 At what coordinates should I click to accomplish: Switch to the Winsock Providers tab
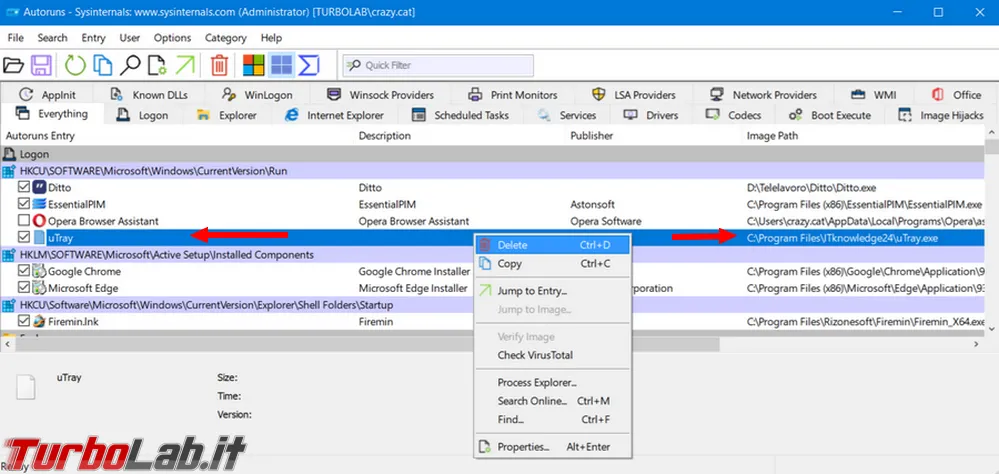point(380,95)
